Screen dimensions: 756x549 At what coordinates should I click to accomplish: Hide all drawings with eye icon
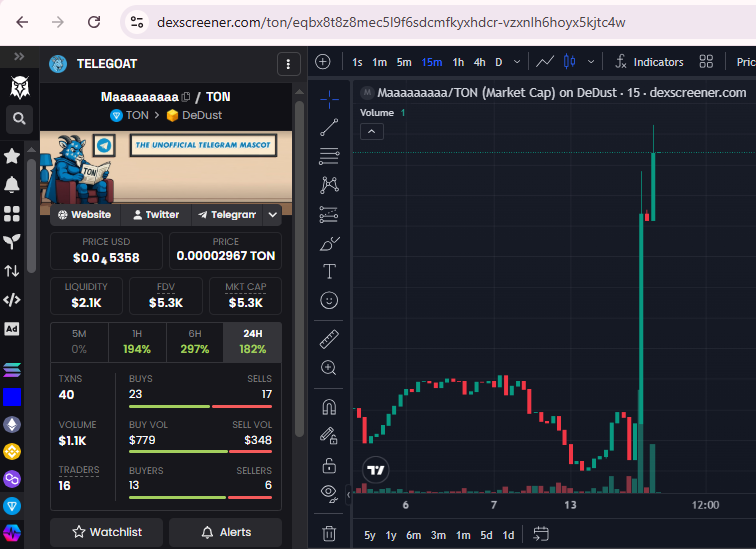point(329,494)
